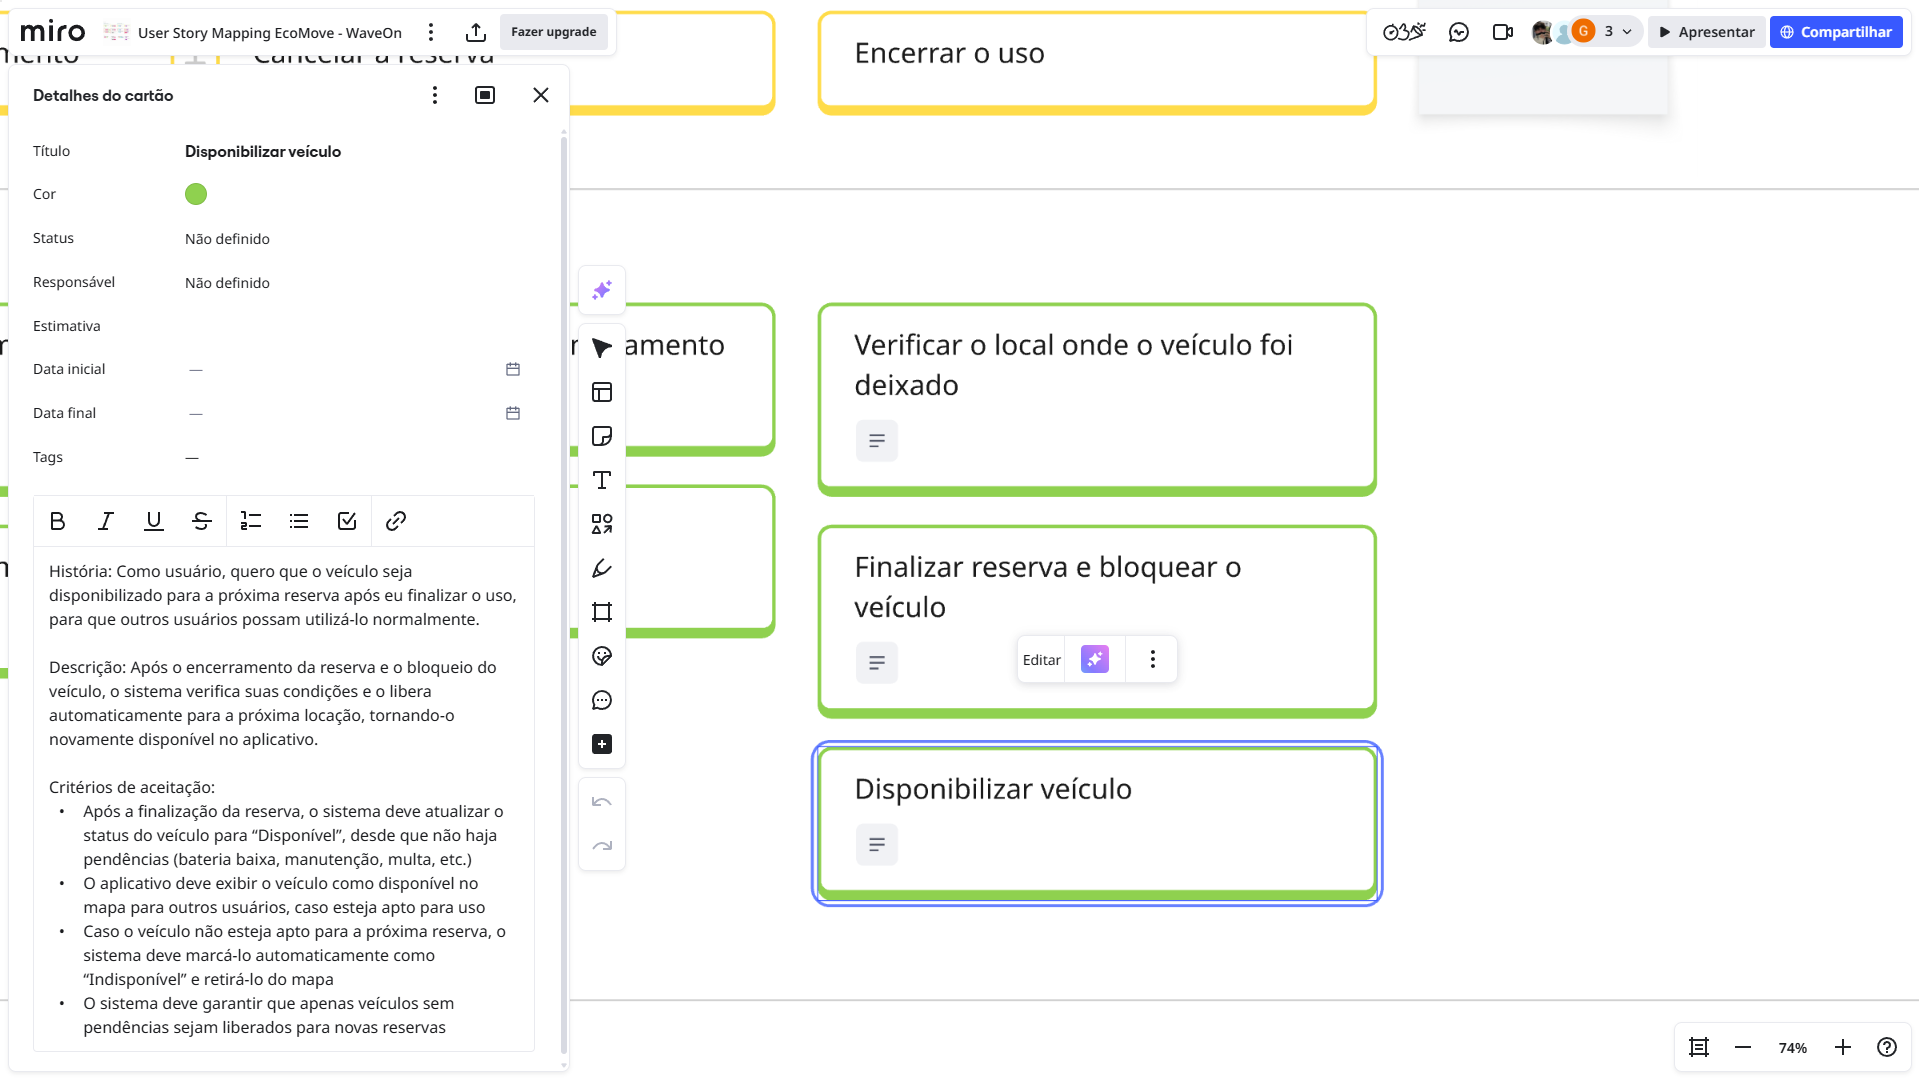Click the export board icon
The image size is (1919, 1079).
pyautogui.click(x=476, y=32)
